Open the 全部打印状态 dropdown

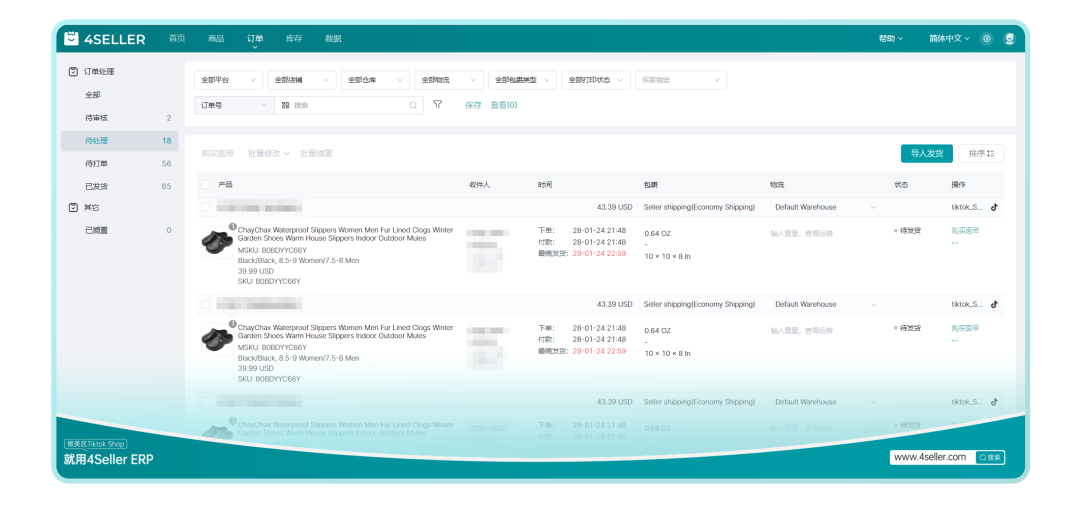(x=596, y=80)
